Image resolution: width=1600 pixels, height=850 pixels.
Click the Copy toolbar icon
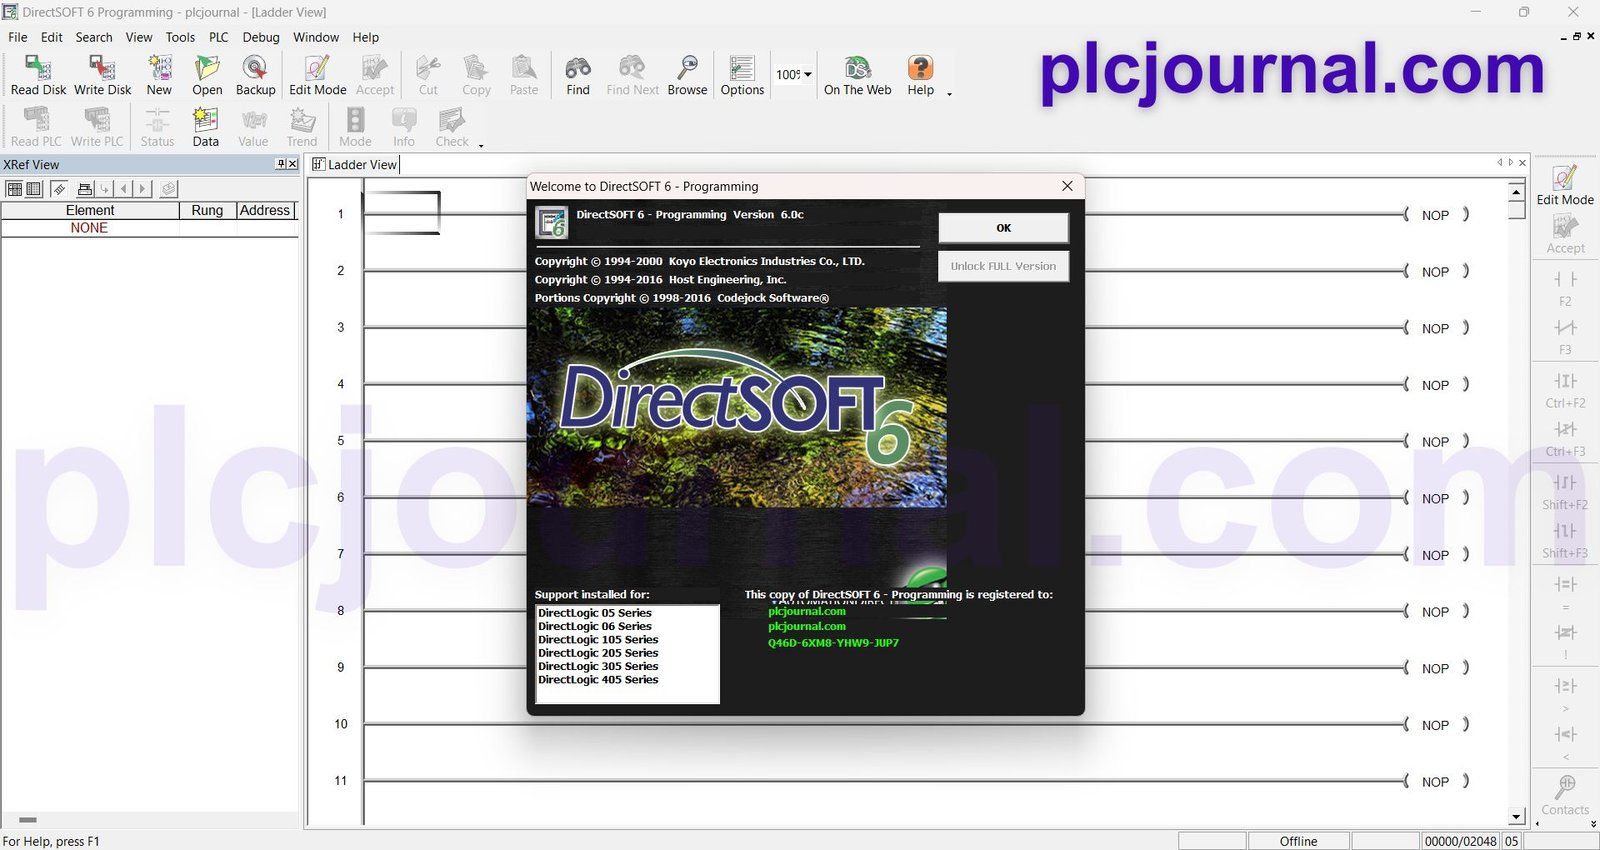pyautogui.click(x=476, y=76)
